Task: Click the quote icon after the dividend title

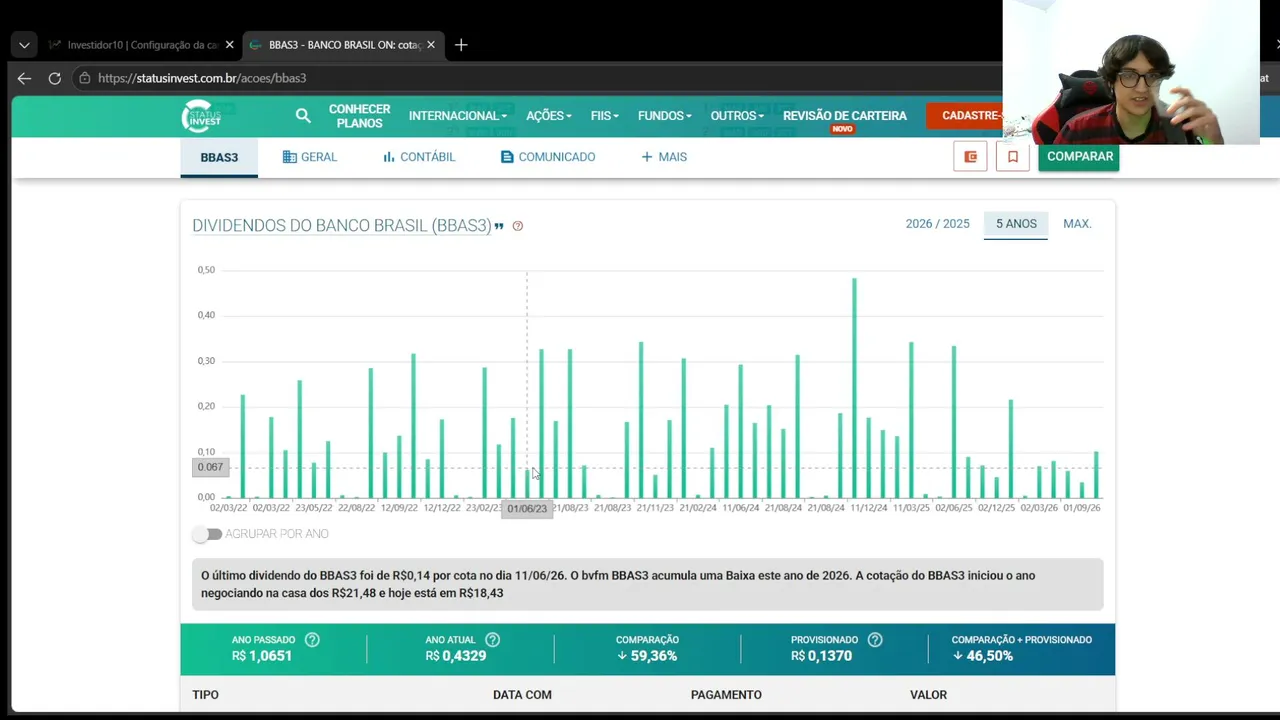Action: click(x=499, y=226)
